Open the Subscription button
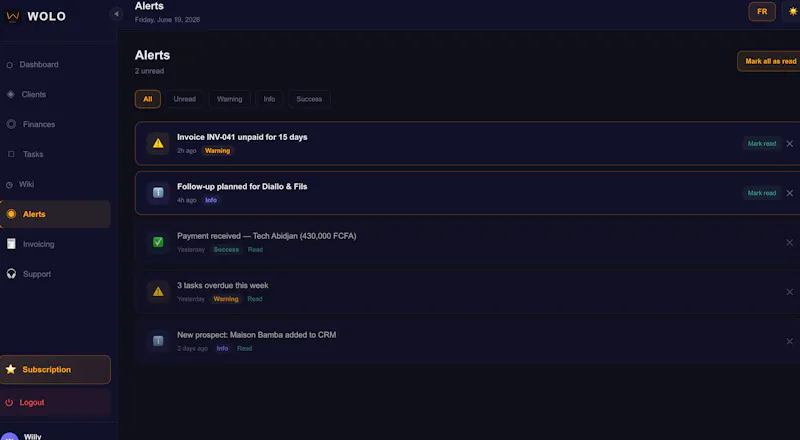 pyautogui.click(x=55, y=370)
